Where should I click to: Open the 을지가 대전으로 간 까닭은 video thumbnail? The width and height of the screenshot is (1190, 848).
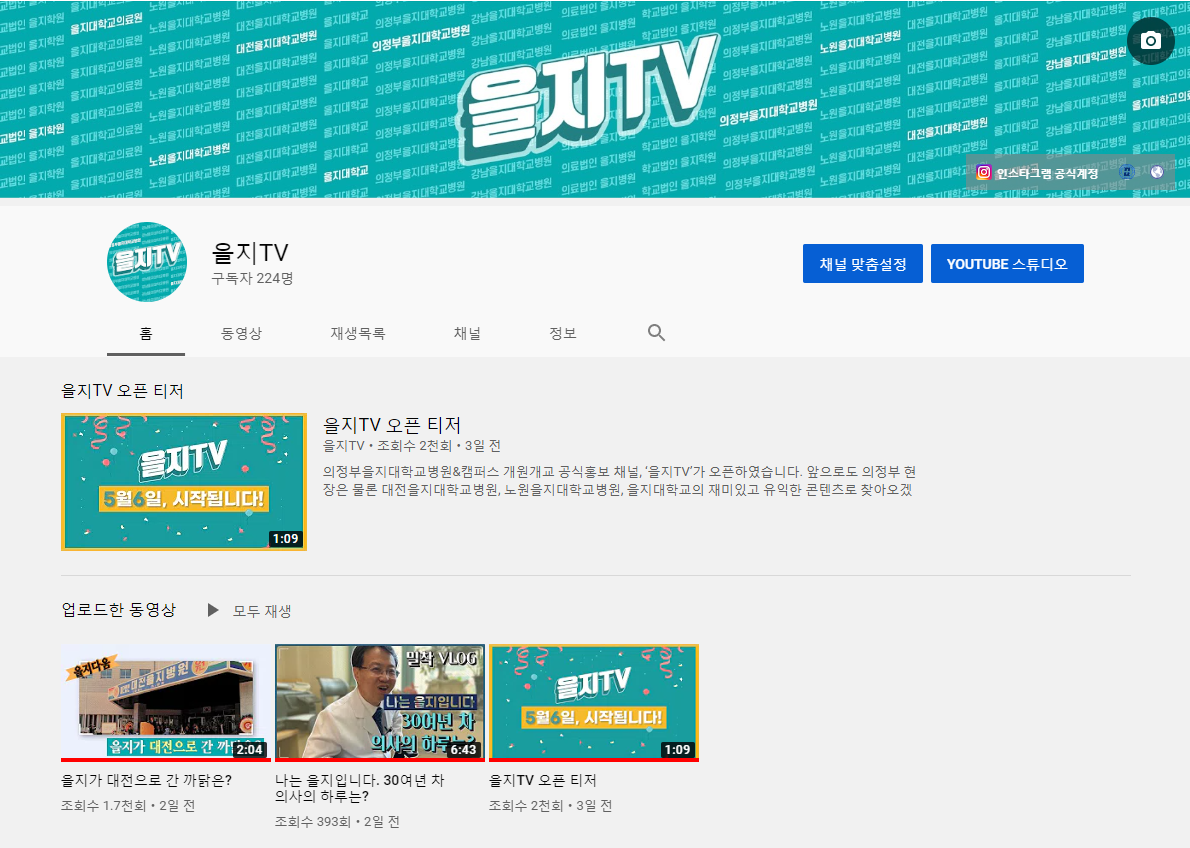coord(165,702)
